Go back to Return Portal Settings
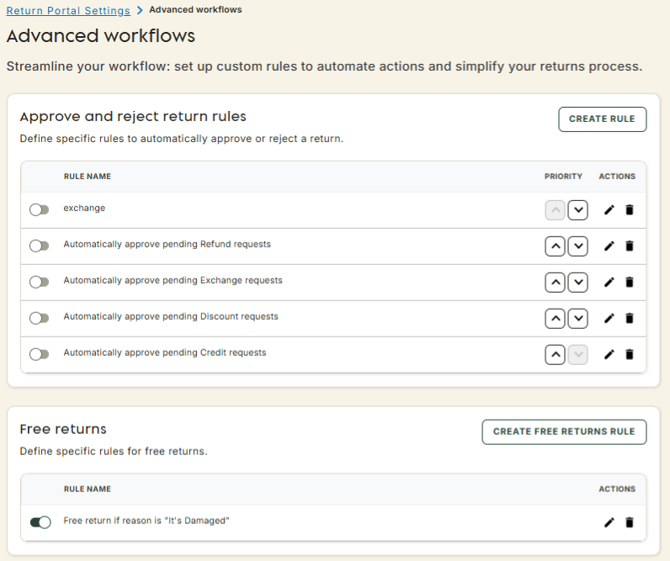 pos(68,11)
